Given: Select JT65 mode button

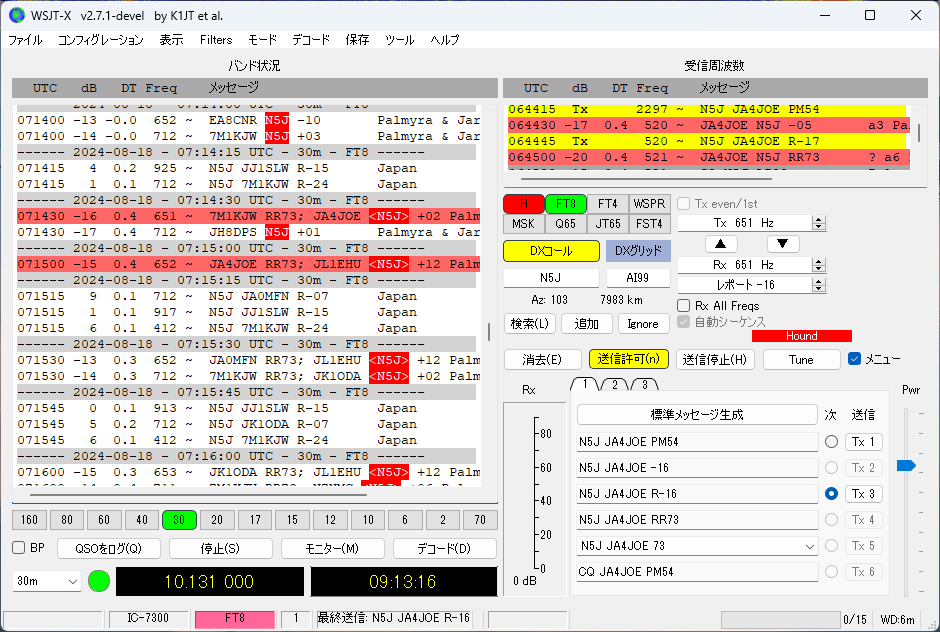Looking at the screenshot, I should 607,224.
